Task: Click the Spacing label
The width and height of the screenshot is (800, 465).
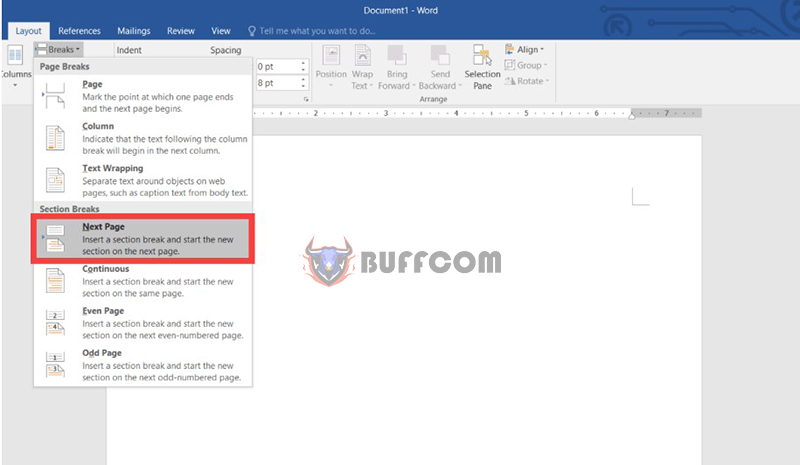Action: pos(226,50)
